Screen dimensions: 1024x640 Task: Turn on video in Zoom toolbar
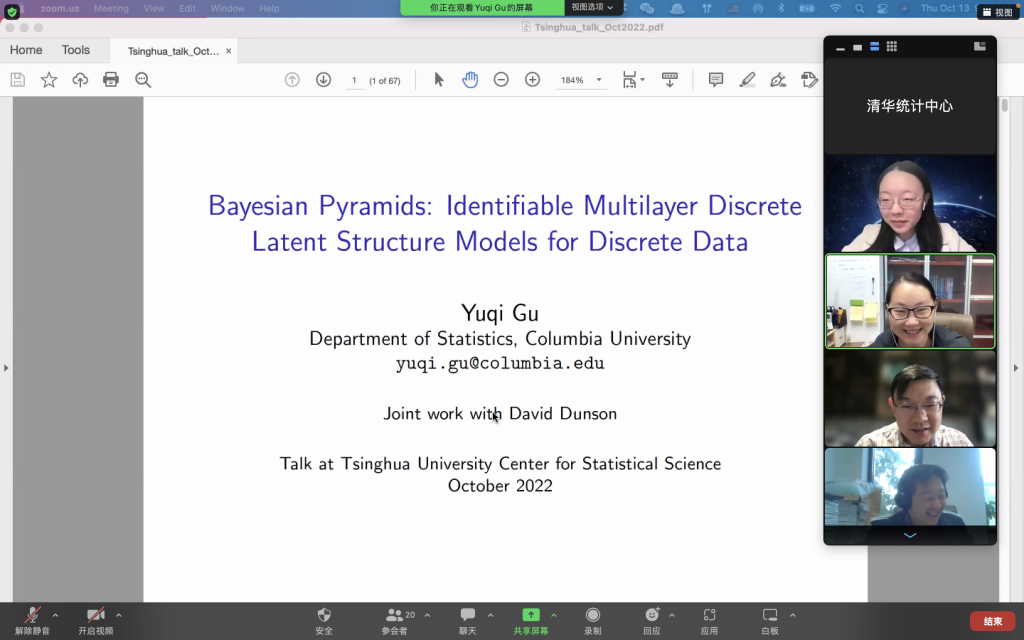click(x=96, y=620)
